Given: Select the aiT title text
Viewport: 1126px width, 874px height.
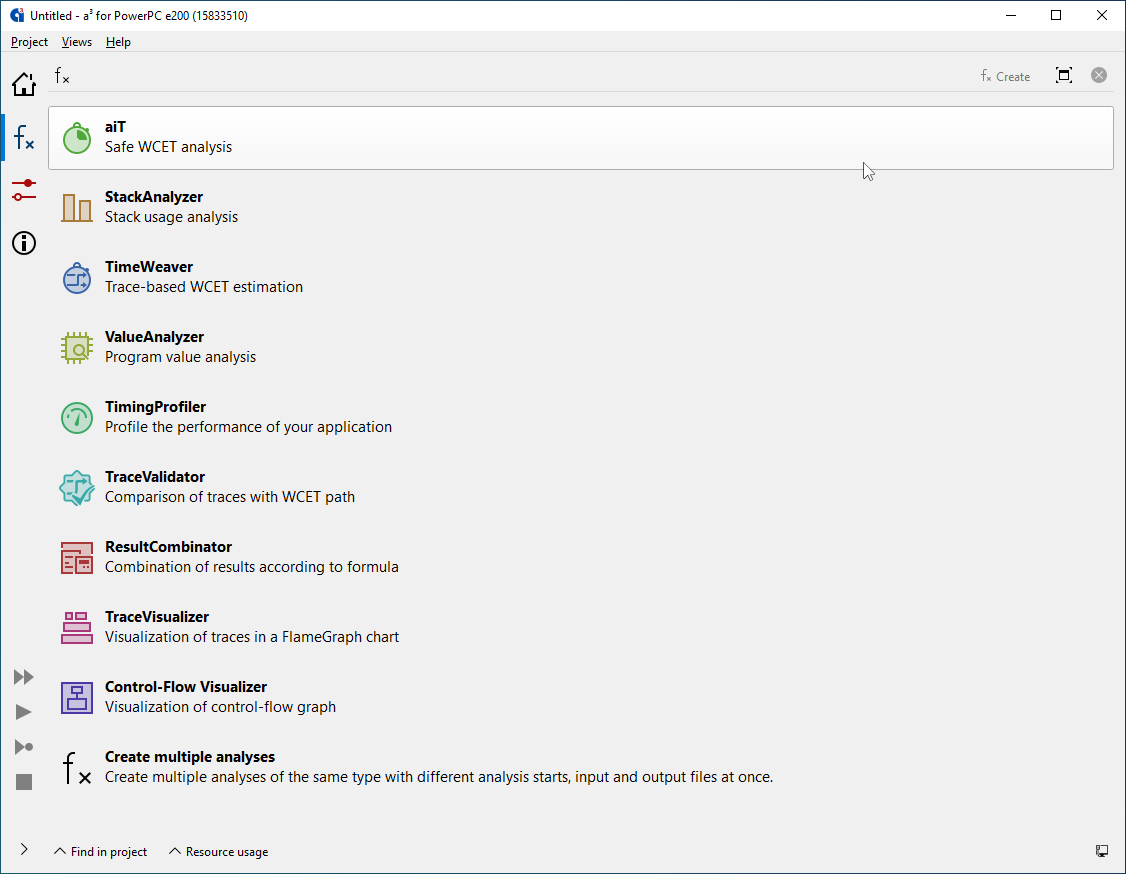Looking at the screenshot, I should tap(115, 127).
